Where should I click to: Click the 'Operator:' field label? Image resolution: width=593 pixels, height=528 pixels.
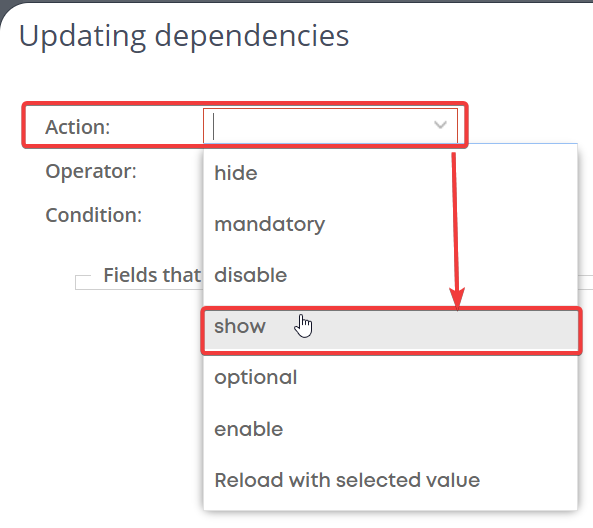91,171
